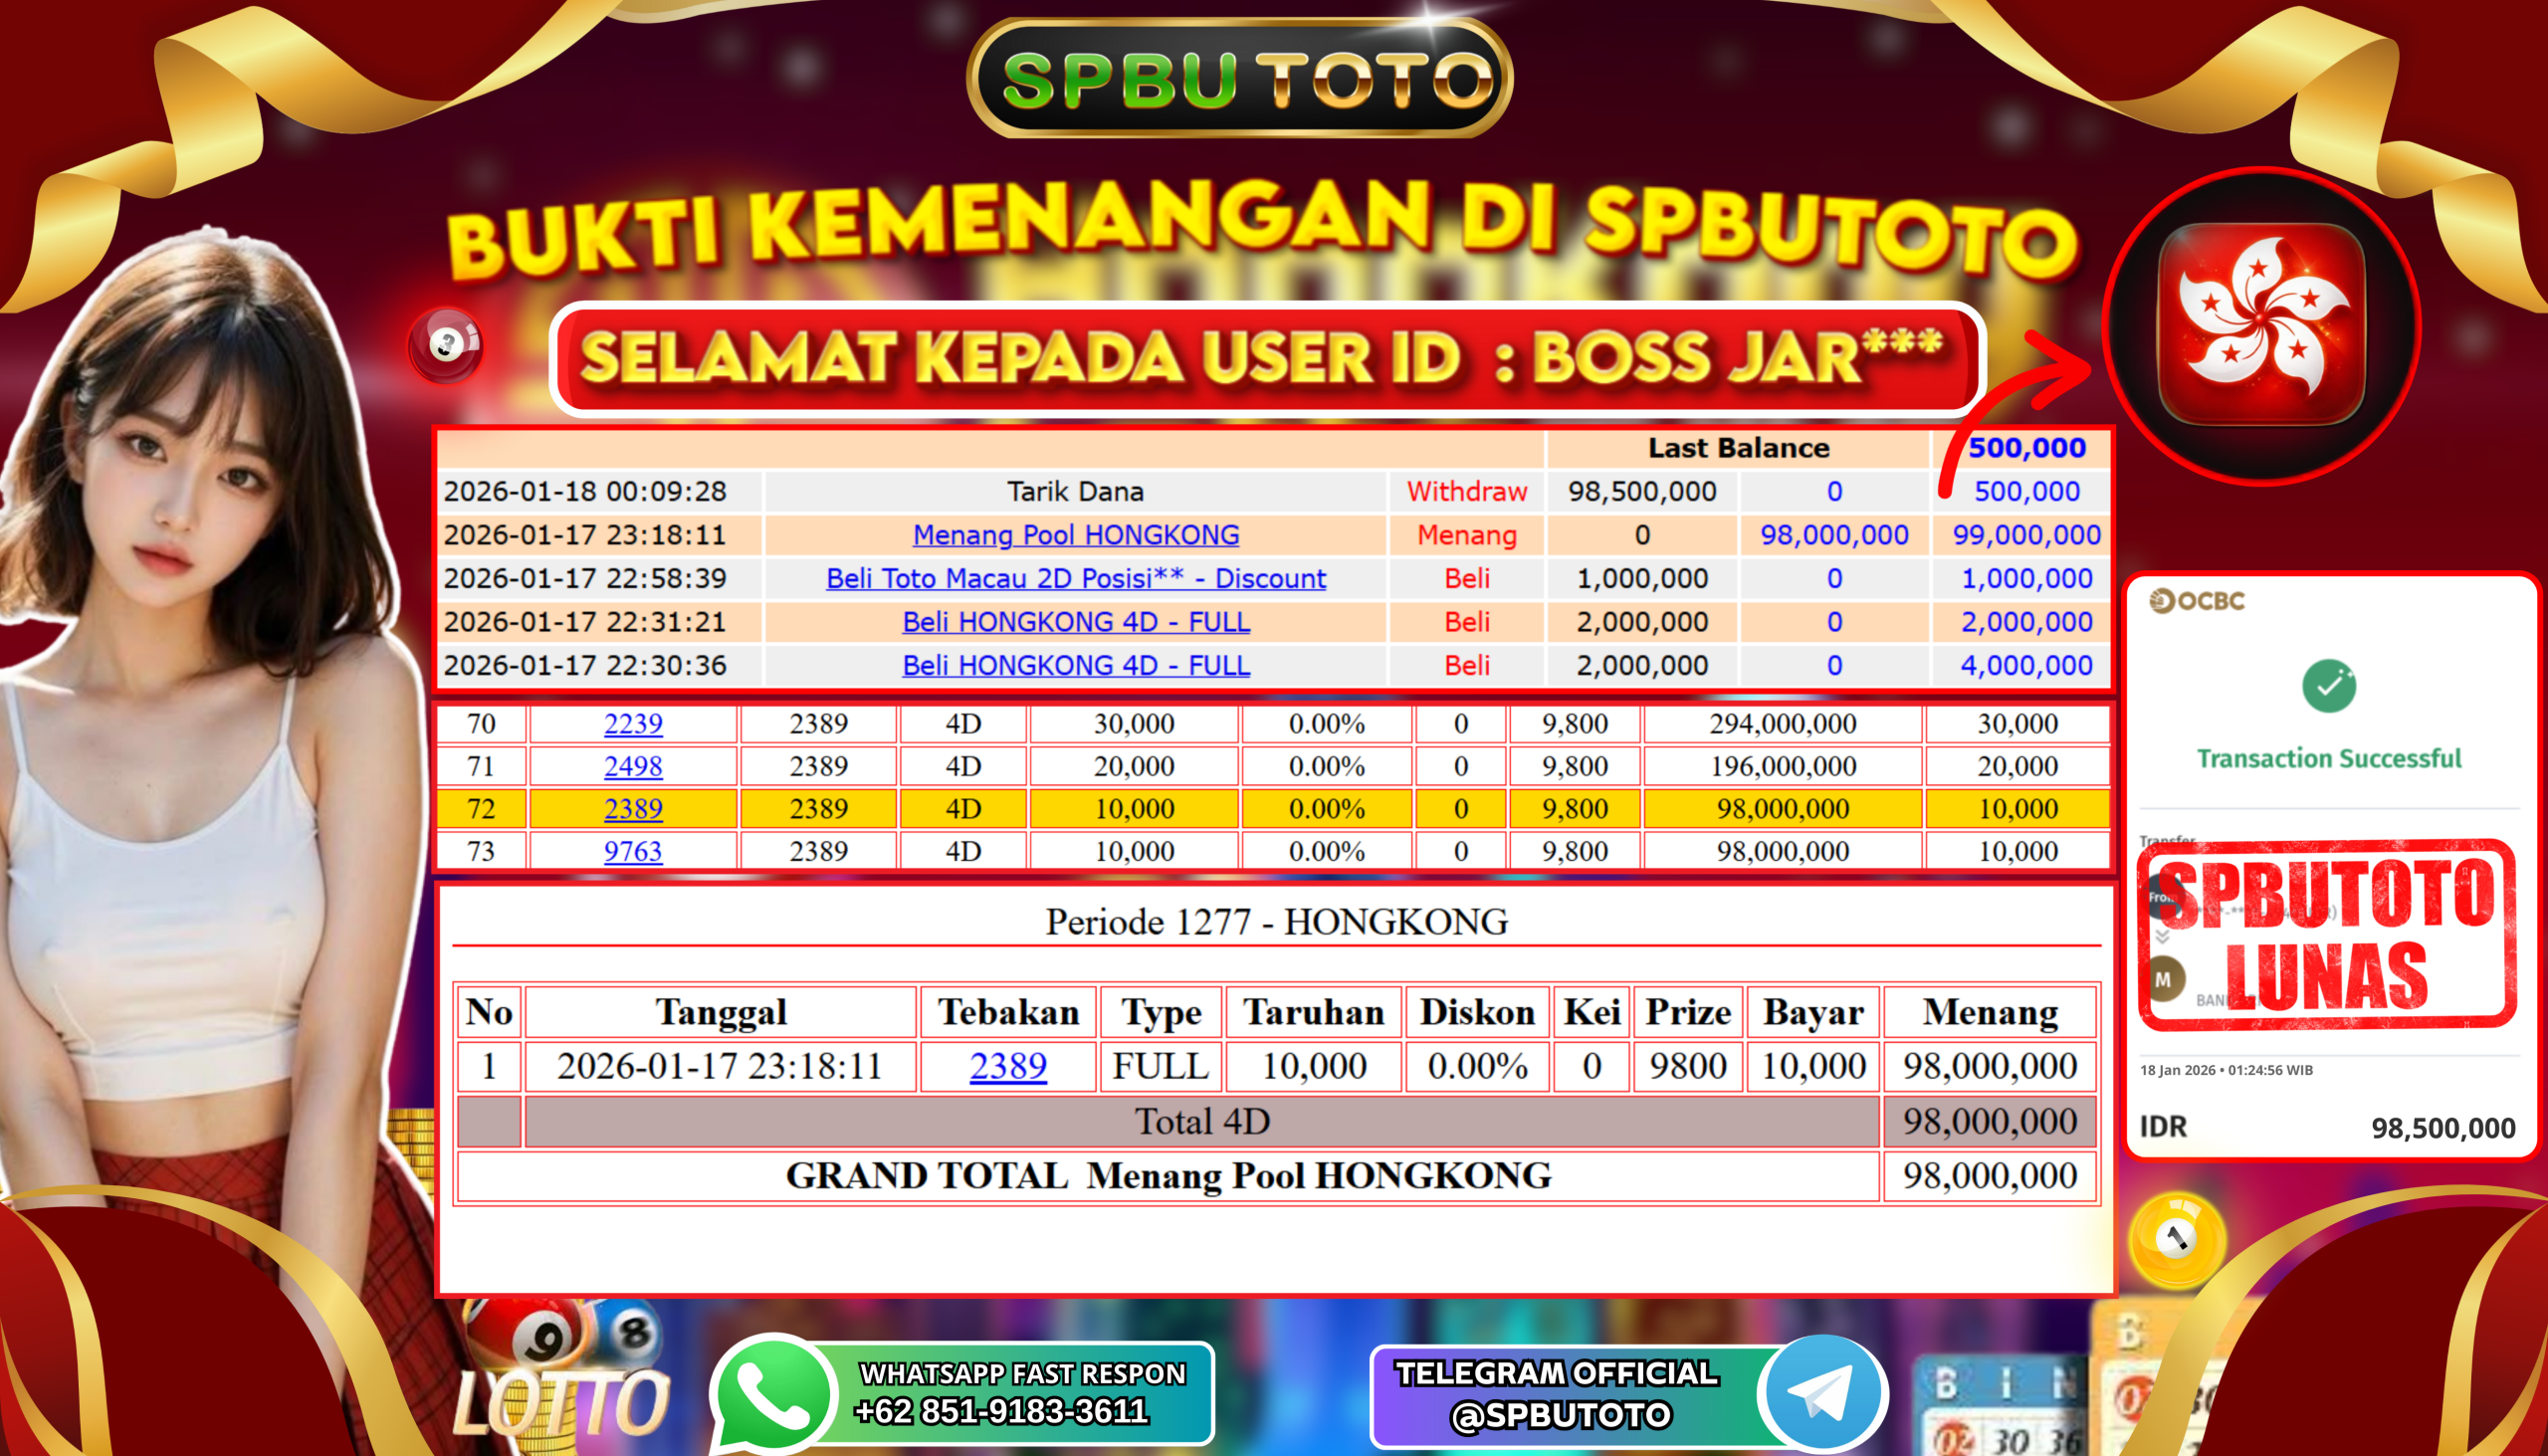Click bet number 2239 link
Image resolution: width=2548 pixels, height=1456 pixels.
633,724
